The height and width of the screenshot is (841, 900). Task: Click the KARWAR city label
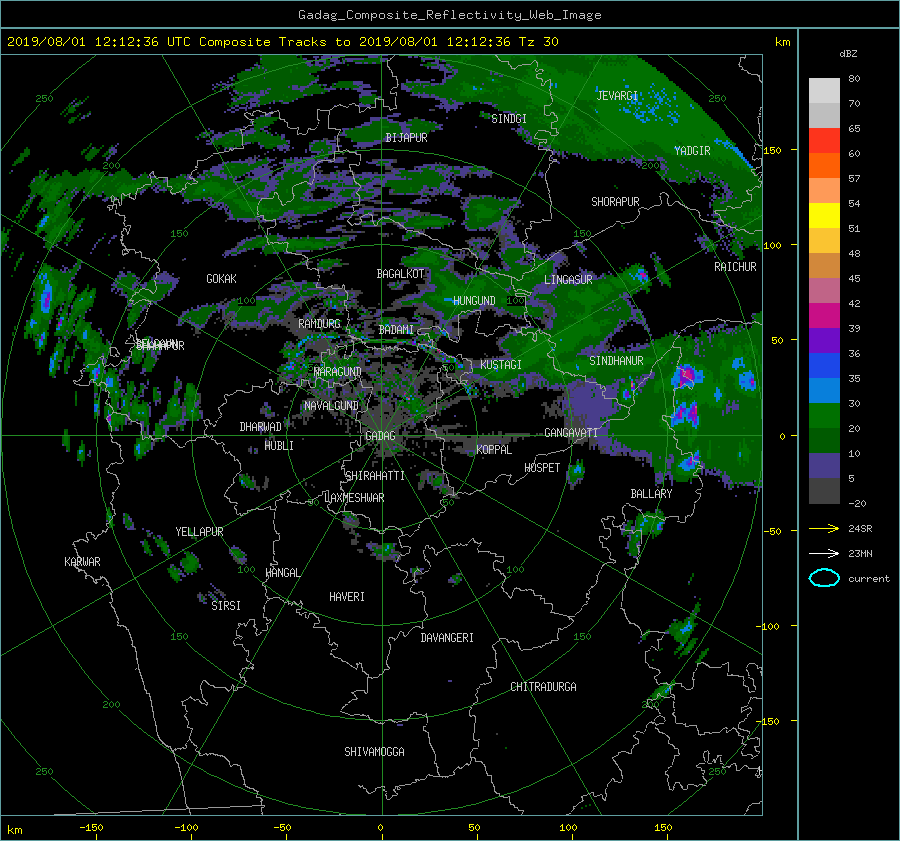82,562
